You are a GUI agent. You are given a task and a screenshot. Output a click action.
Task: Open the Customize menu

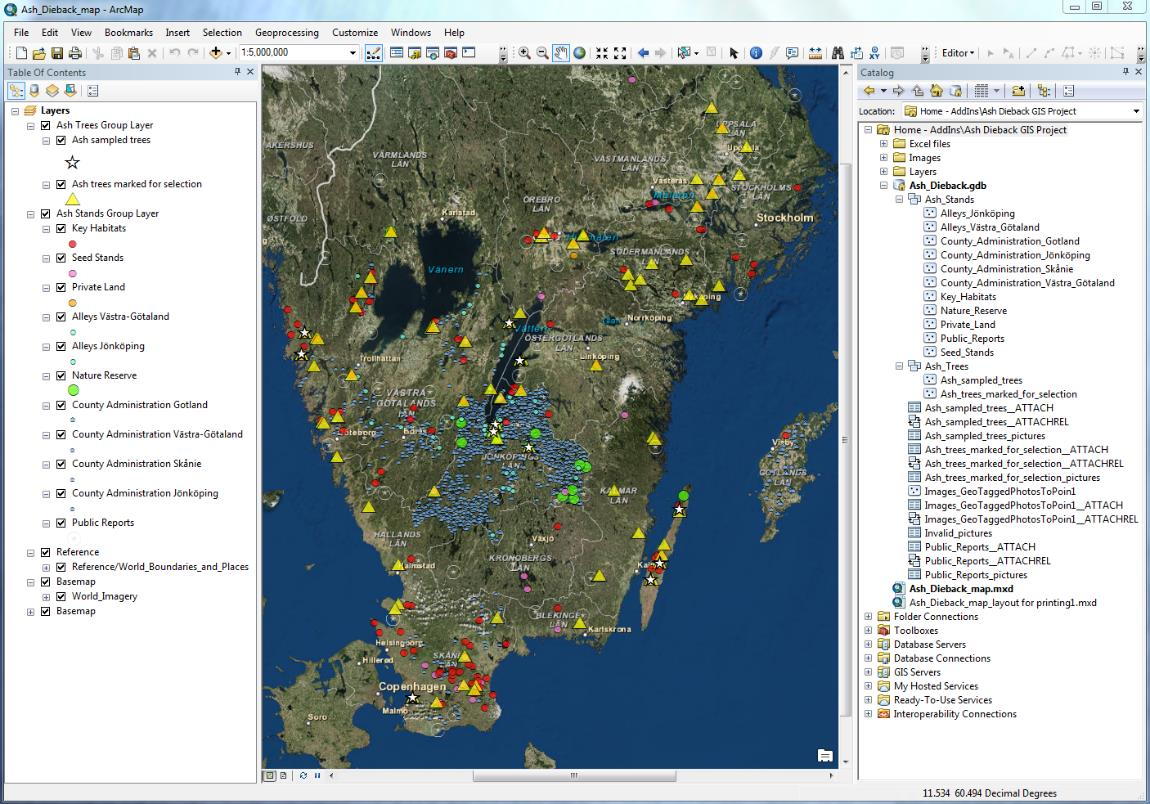click(355, 32)
